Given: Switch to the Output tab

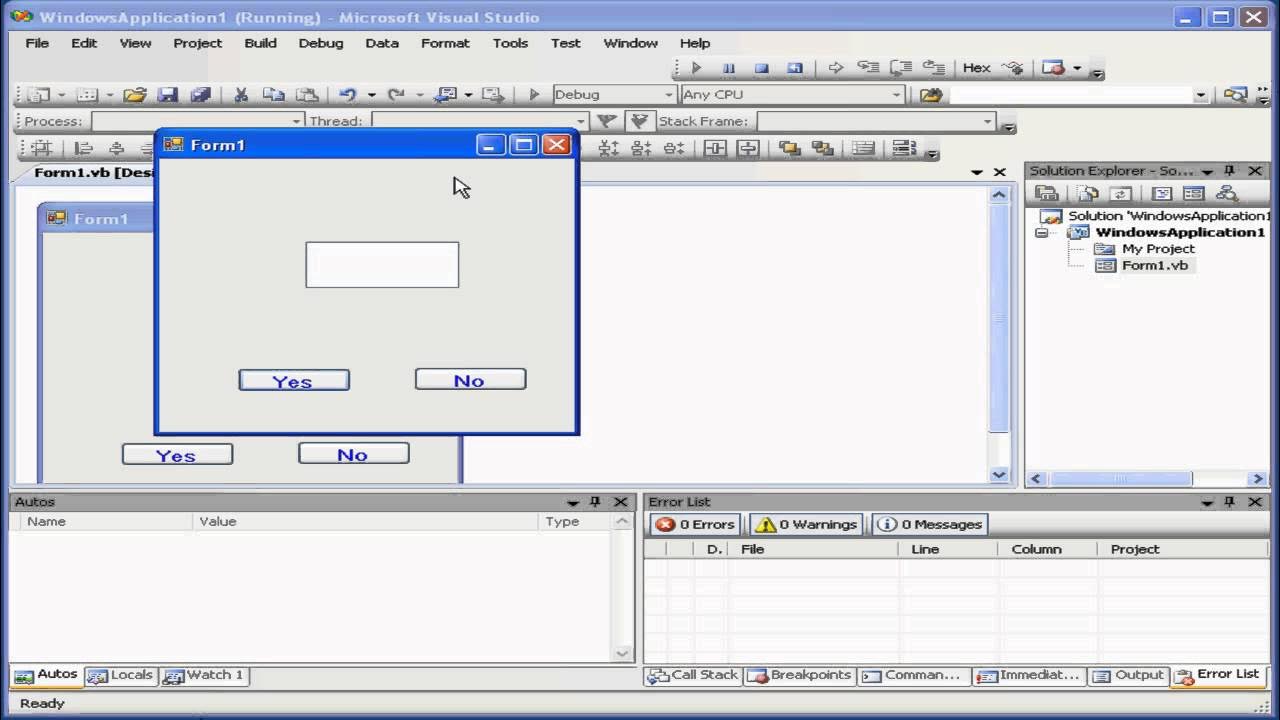Looking at the screenshot, I should [1128, 675].
